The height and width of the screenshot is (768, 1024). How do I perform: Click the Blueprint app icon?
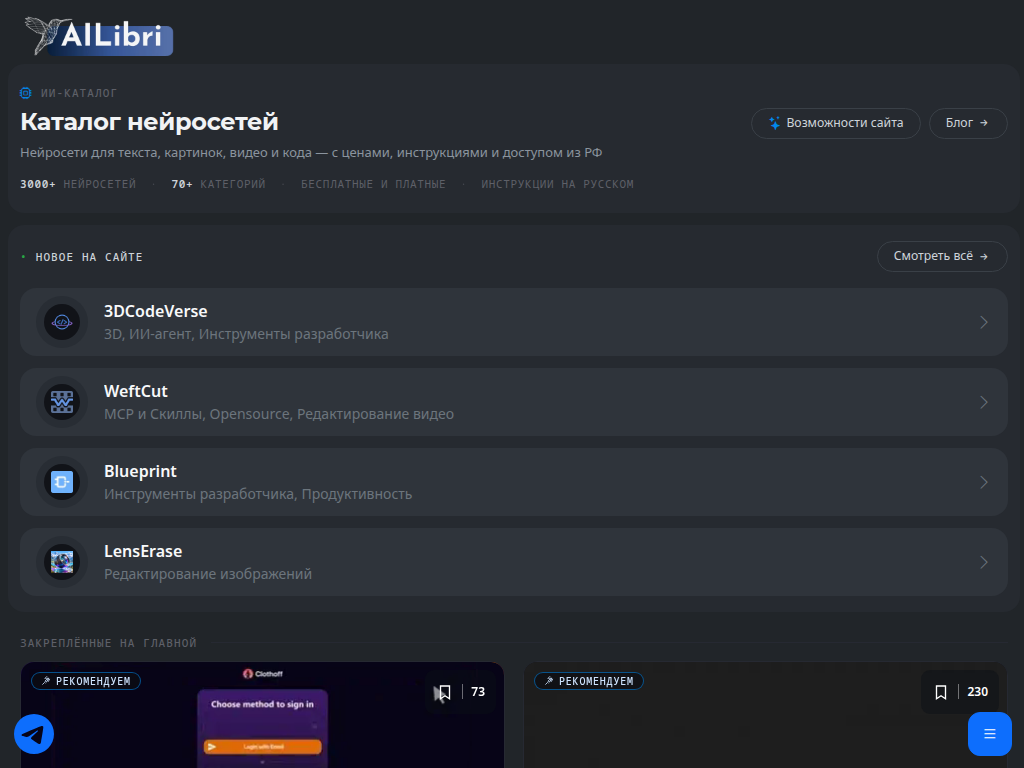click(62, 482)
